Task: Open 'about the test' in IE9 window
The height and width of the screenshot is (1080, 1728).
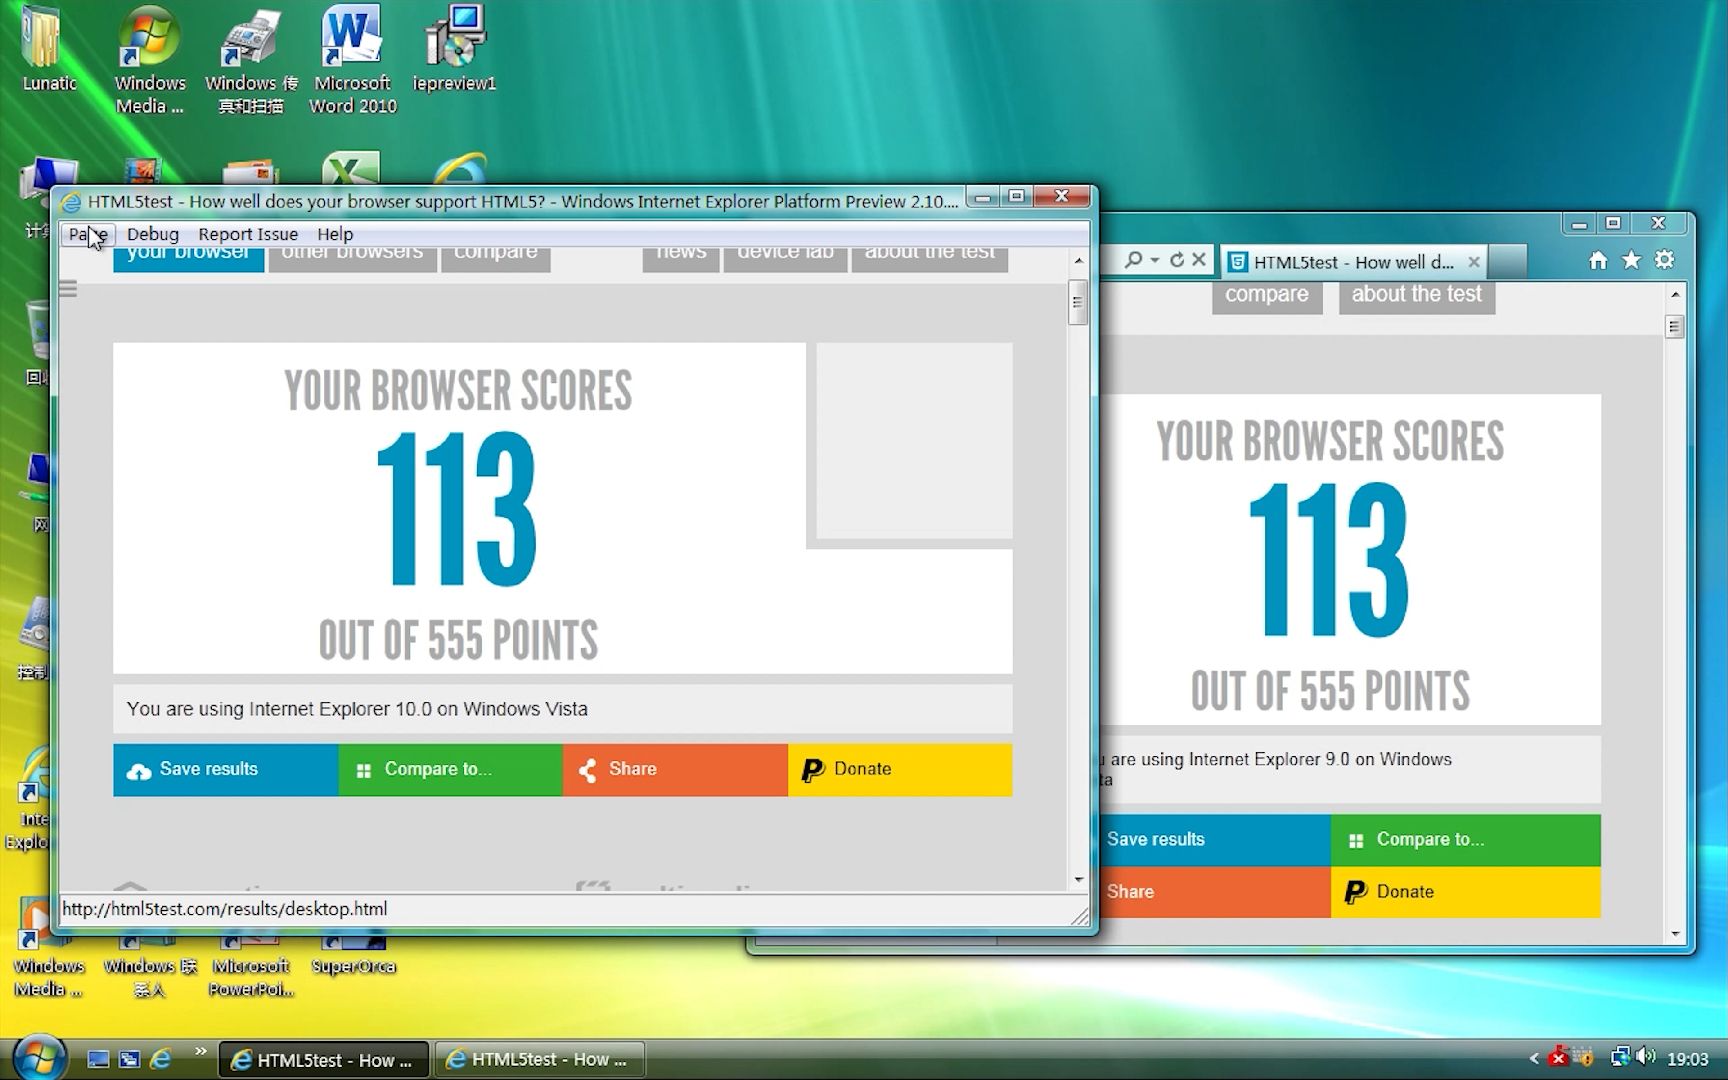Action: coord(1417,297)
